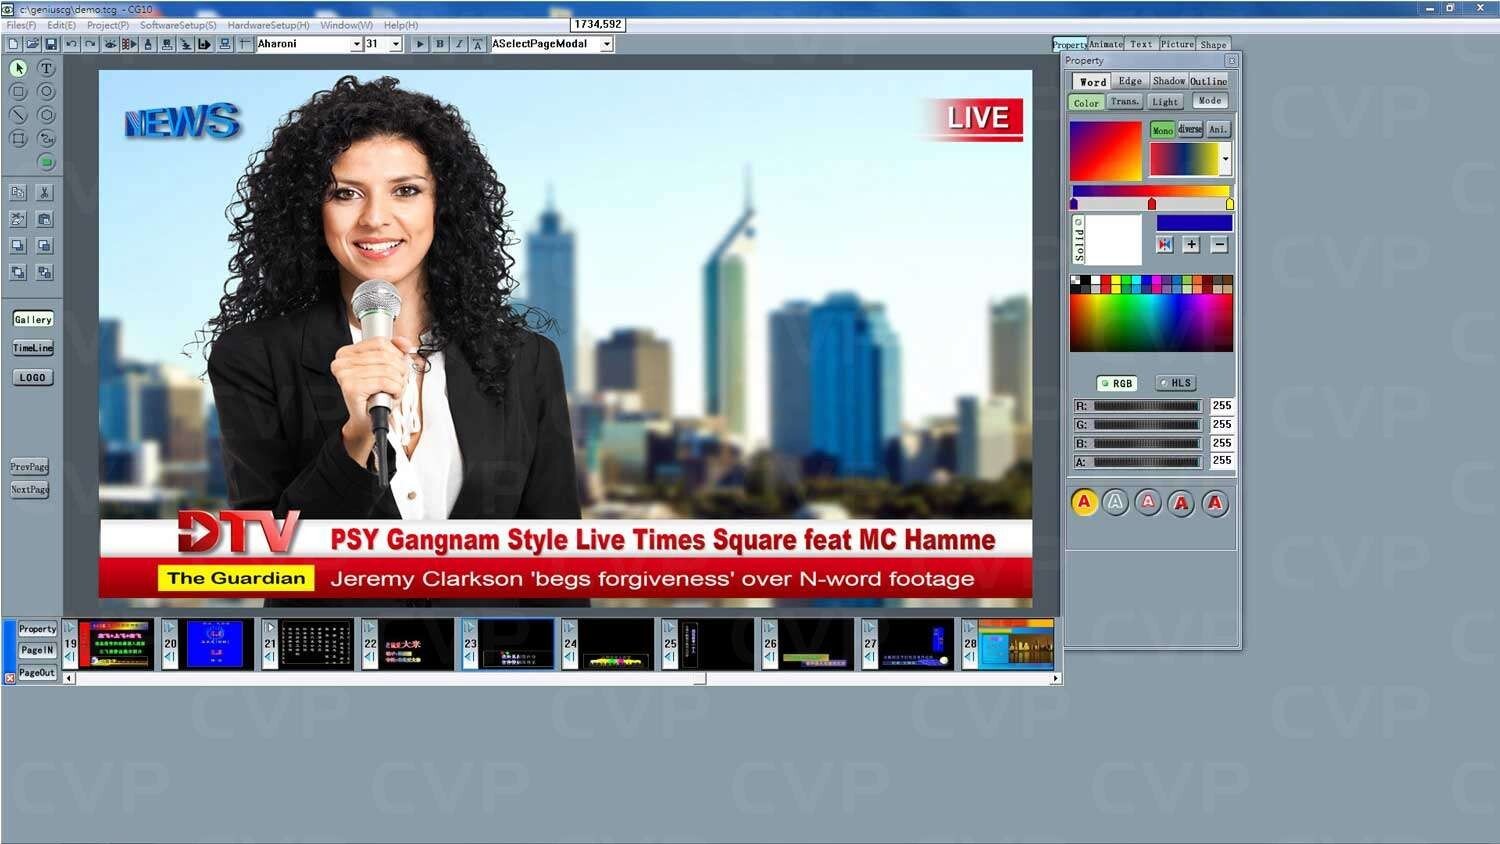1500x844 pixels.
Task: Click the red middle gradient stop marker
Action: coord(1151,204)
